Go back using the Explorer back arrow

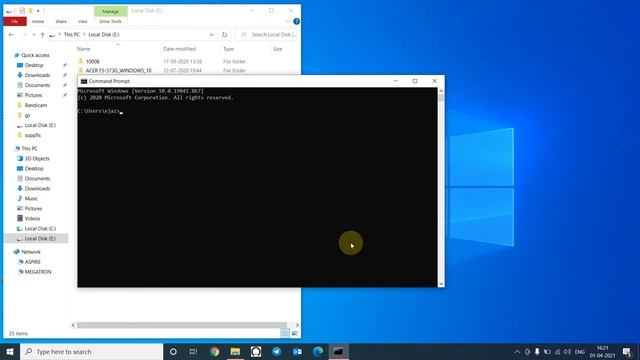pyautogui.click(x=11, y=35)
